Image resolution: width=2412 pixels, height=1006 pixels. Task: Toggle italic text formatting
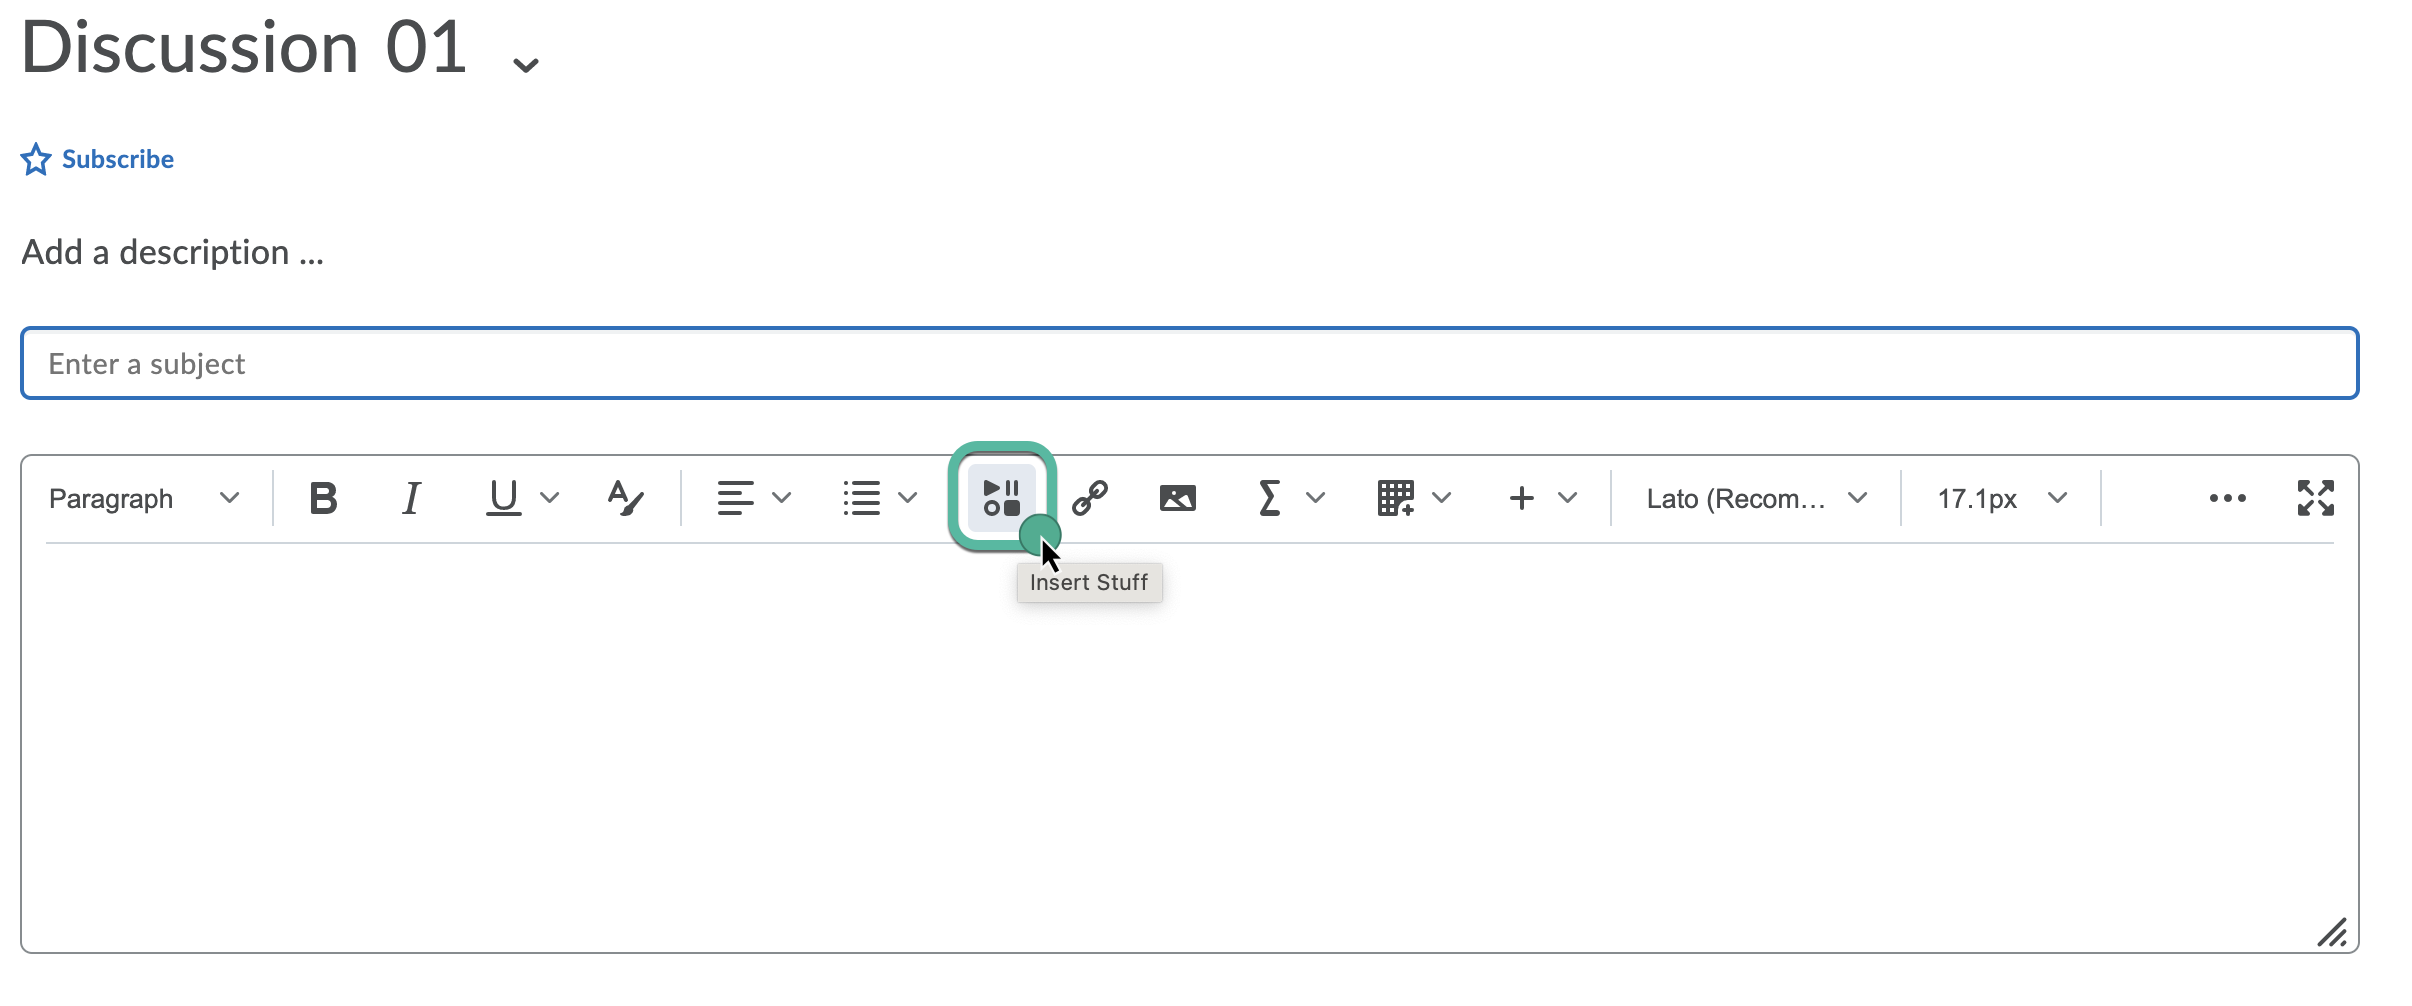(411, 498)
